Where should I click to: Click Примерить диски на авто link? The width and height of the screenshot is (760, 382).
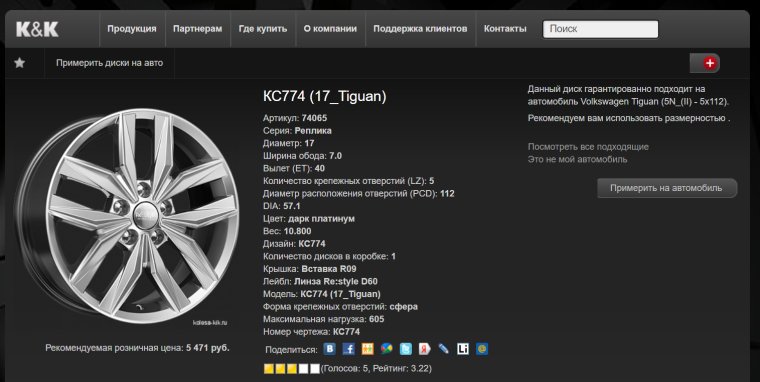click(x=110, y=63)
